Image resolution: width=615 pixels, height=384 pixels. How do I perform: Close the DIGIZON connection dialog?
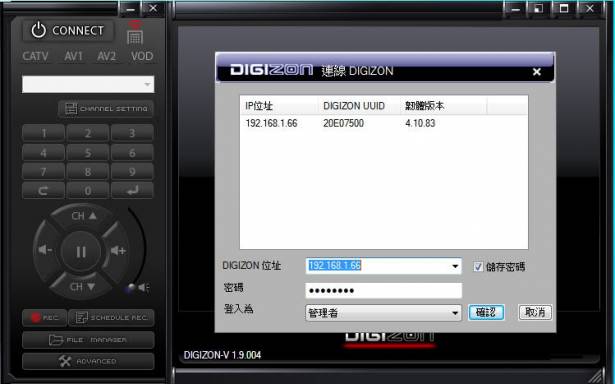pos(537,72)
